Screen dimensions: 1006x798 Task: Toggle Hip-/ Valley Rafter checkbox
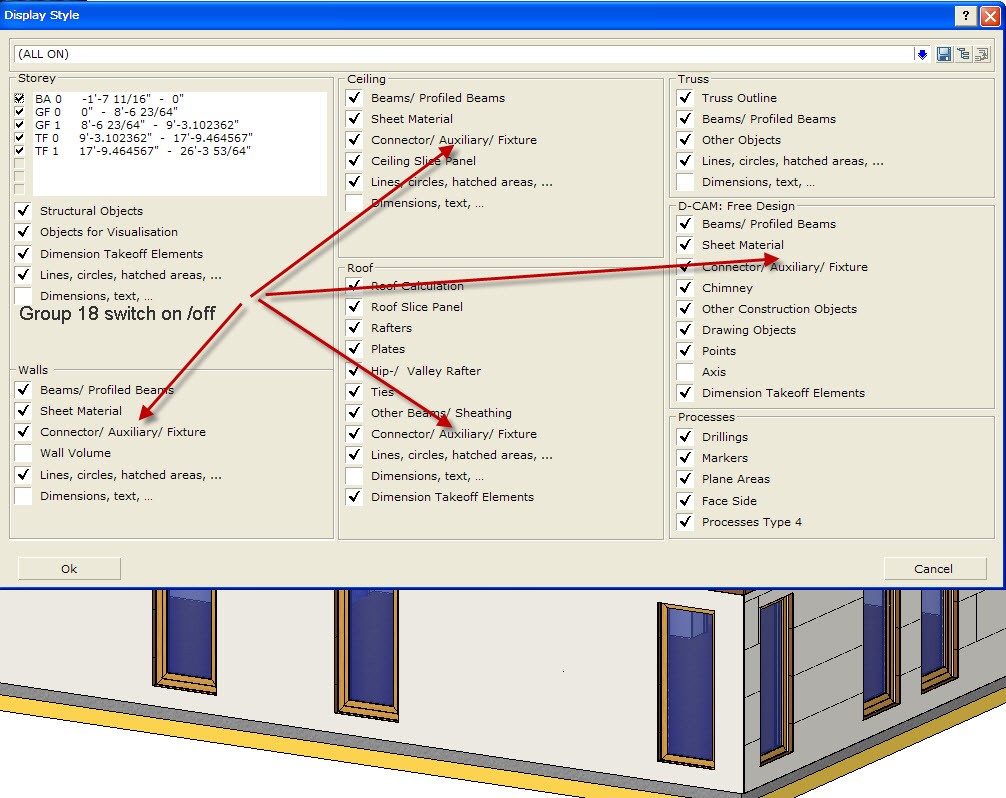[354, 370]
